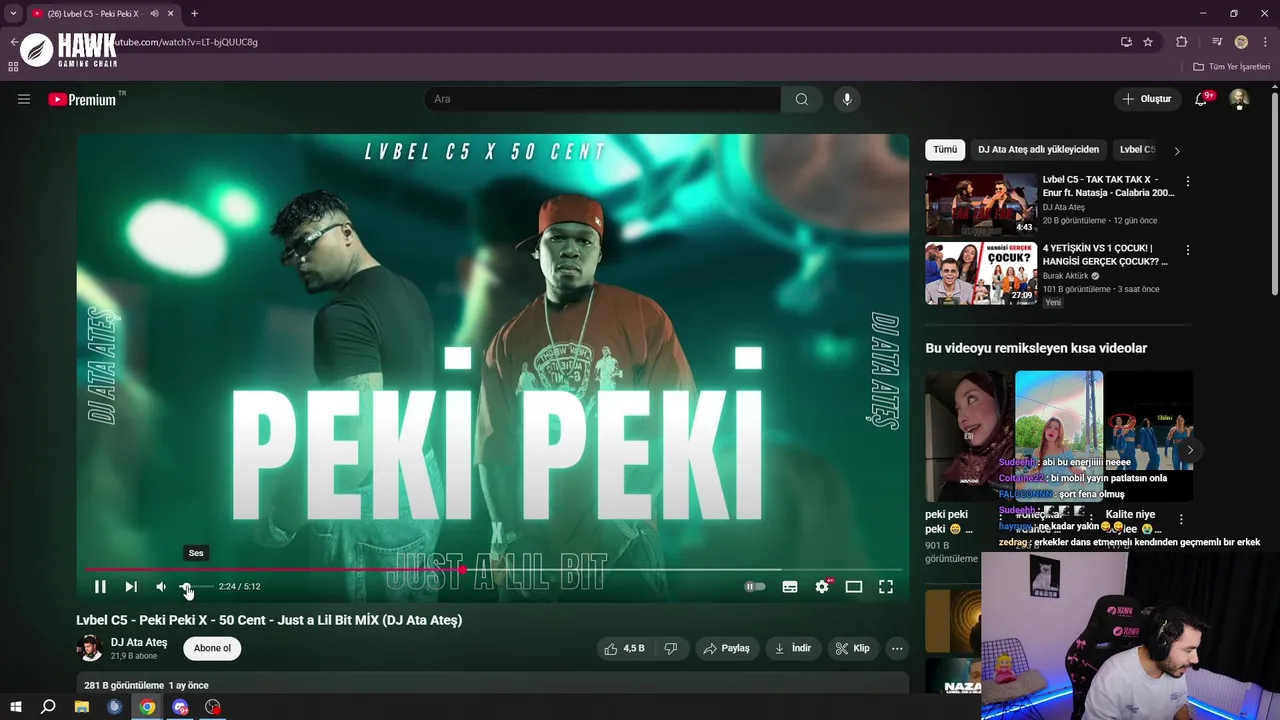This screenshot has width=1280, height=720.
Task: Mute the tab via its speaker icon
Action: pos(154,14)
